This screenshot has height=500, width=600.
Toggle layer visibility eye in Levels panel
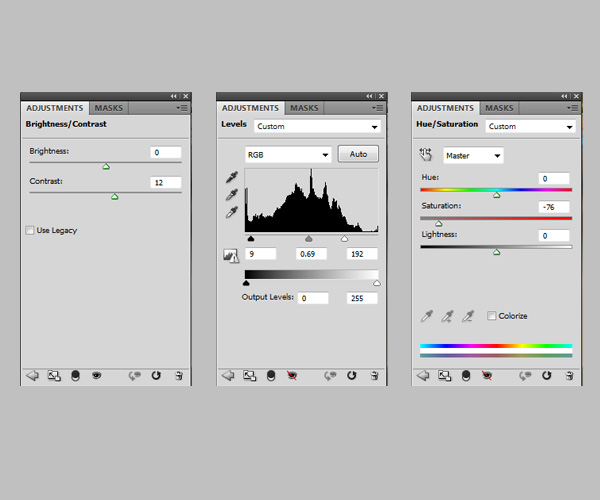point(292,376)
